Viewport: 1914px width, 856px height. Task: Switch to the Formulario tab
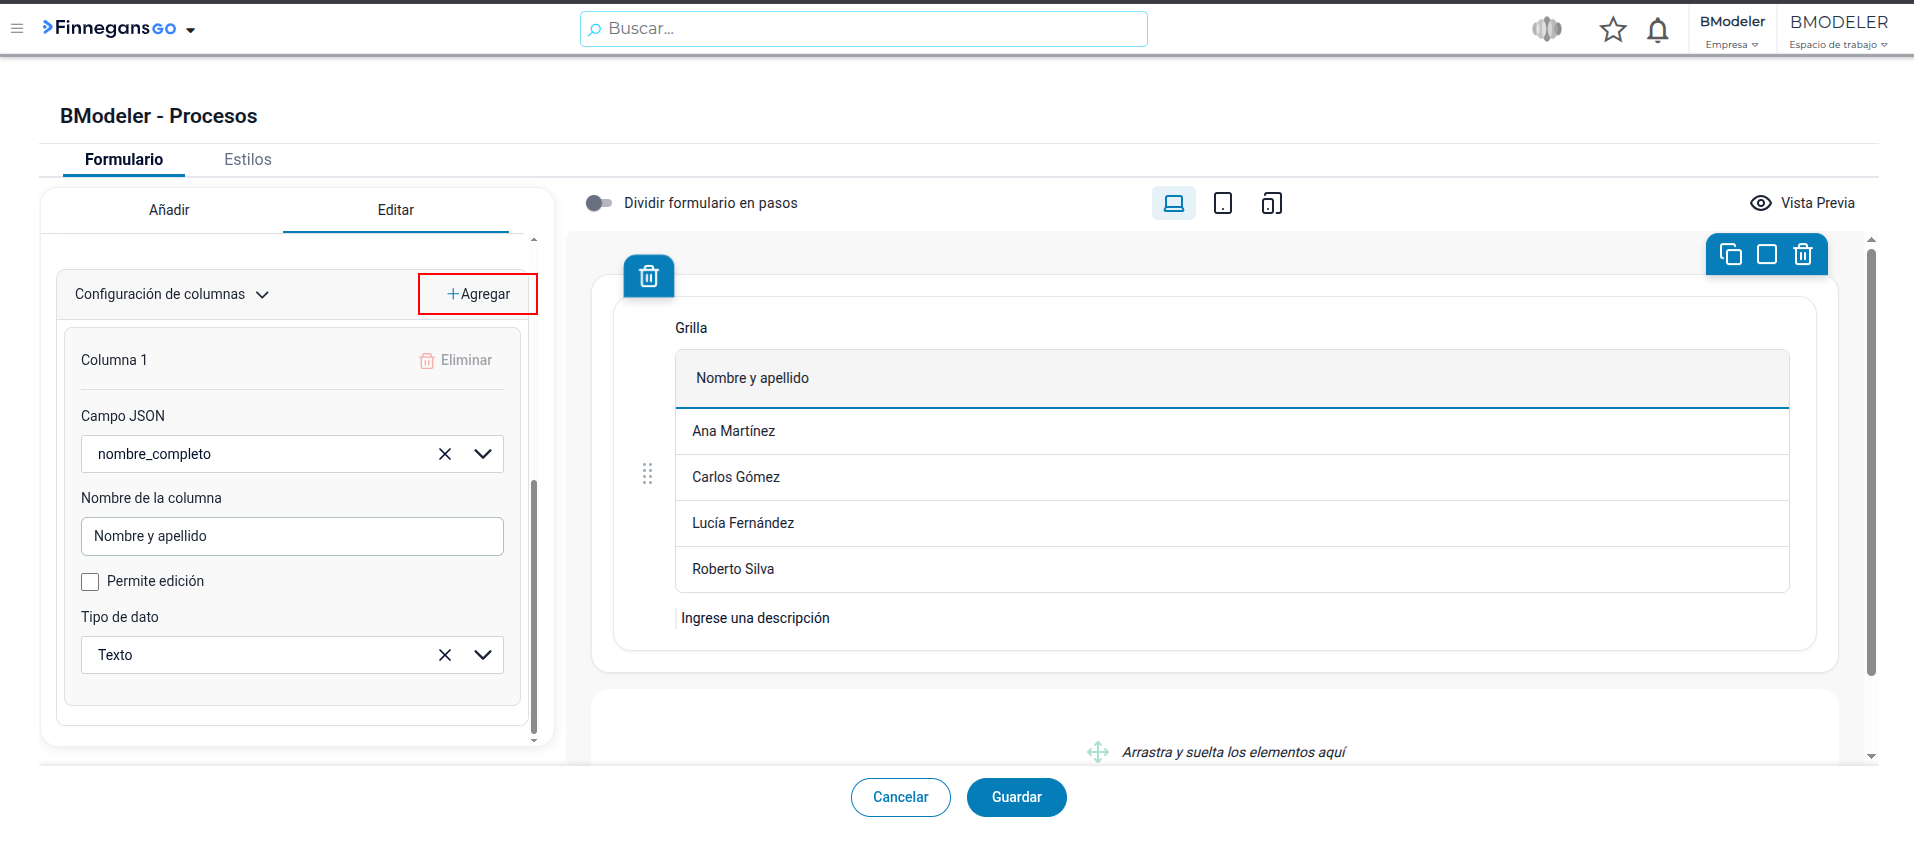(x=124, y=159)
